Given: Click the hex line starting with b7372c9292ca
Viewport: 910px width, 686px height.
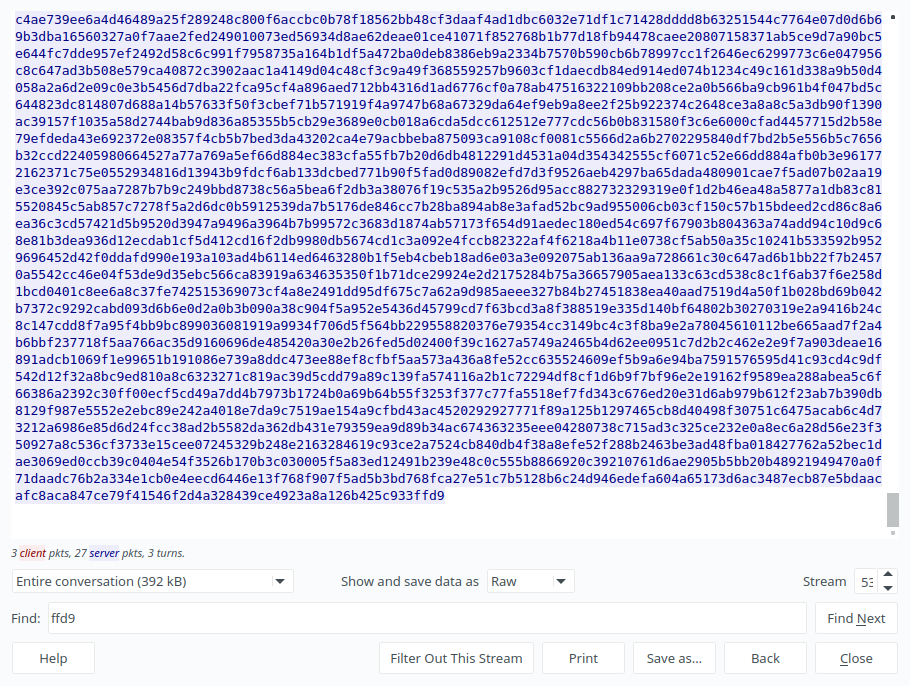Looking at the screenshot, I should click(x=449, y=309).
